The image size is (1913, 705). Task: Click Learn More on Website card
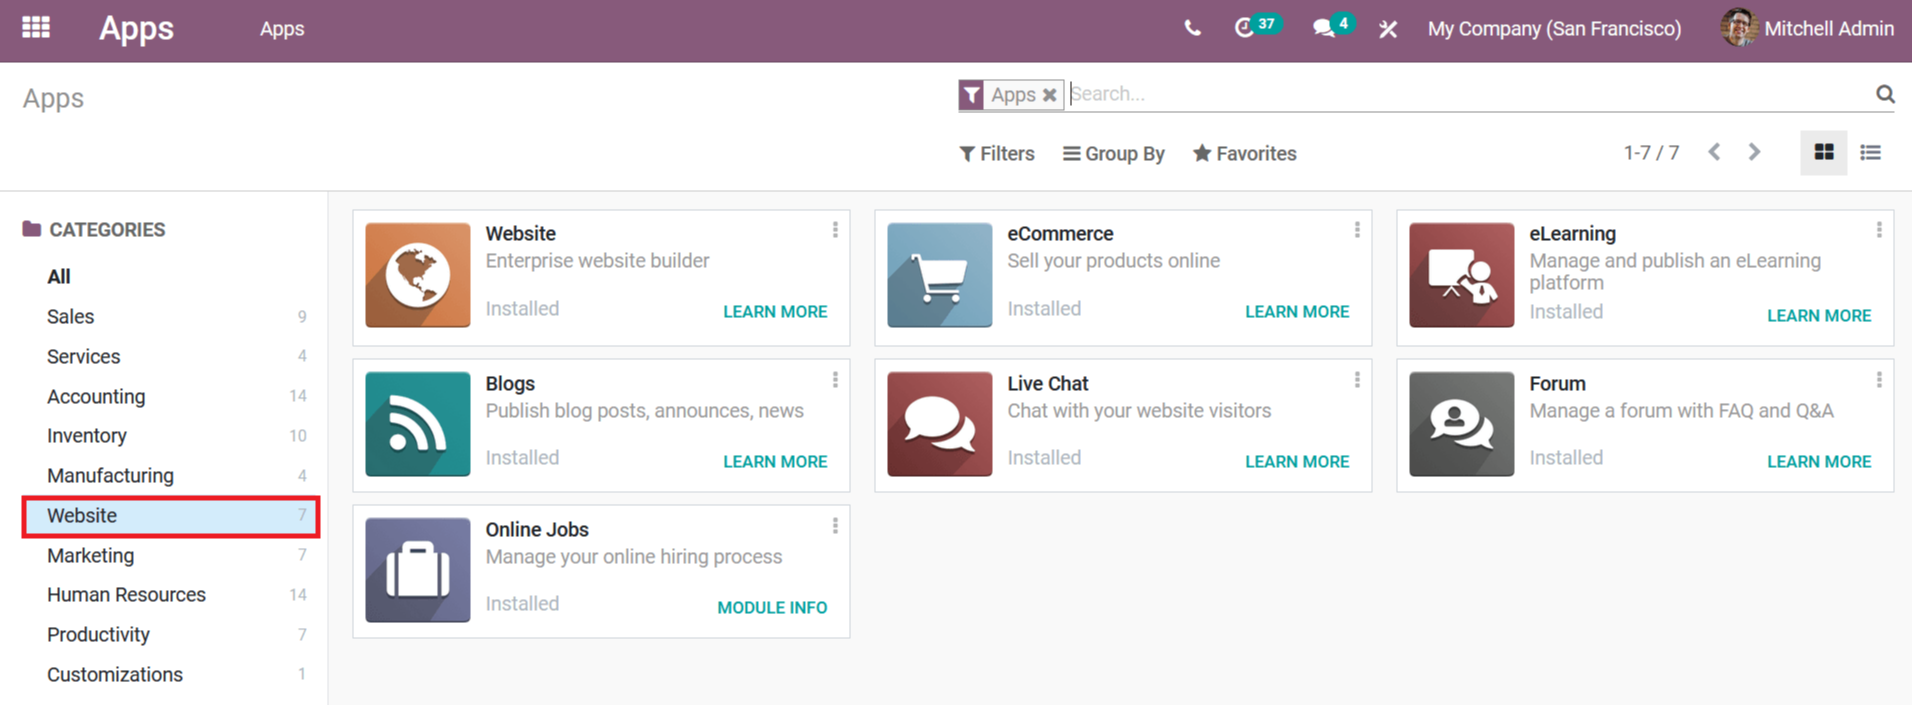775,312
